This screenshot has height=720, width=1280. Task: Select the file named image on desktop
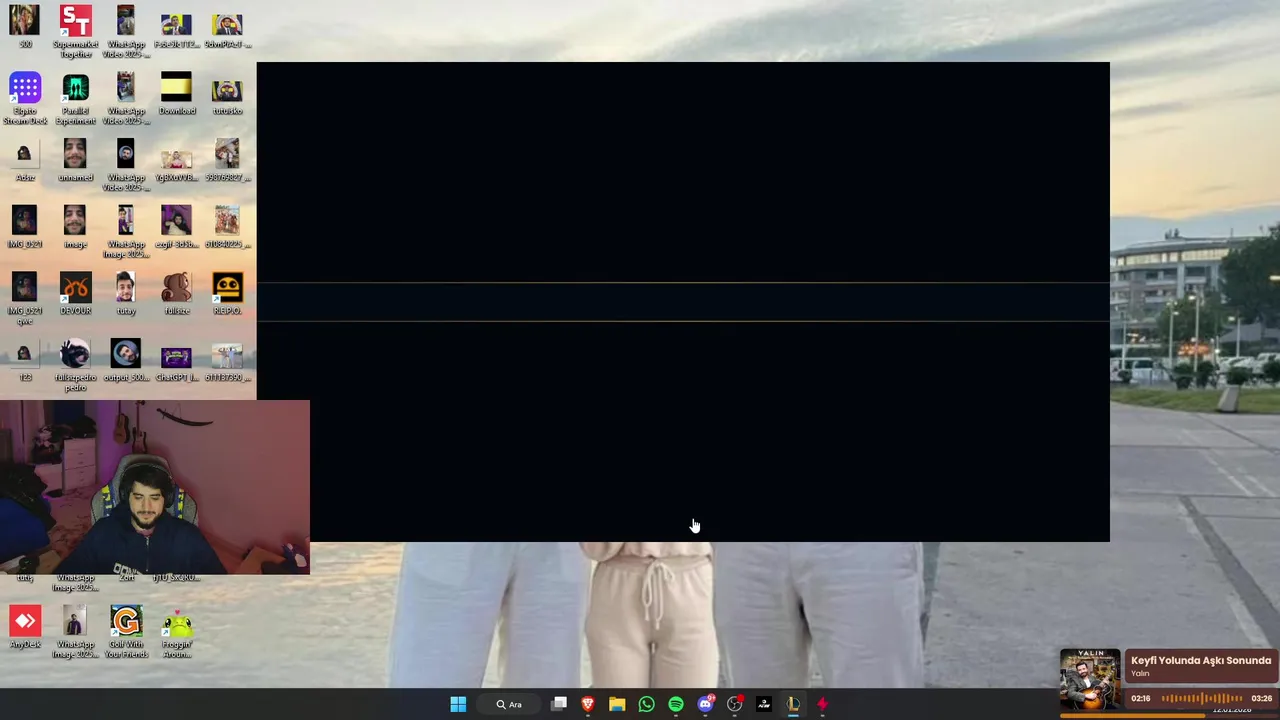(75, 227)
